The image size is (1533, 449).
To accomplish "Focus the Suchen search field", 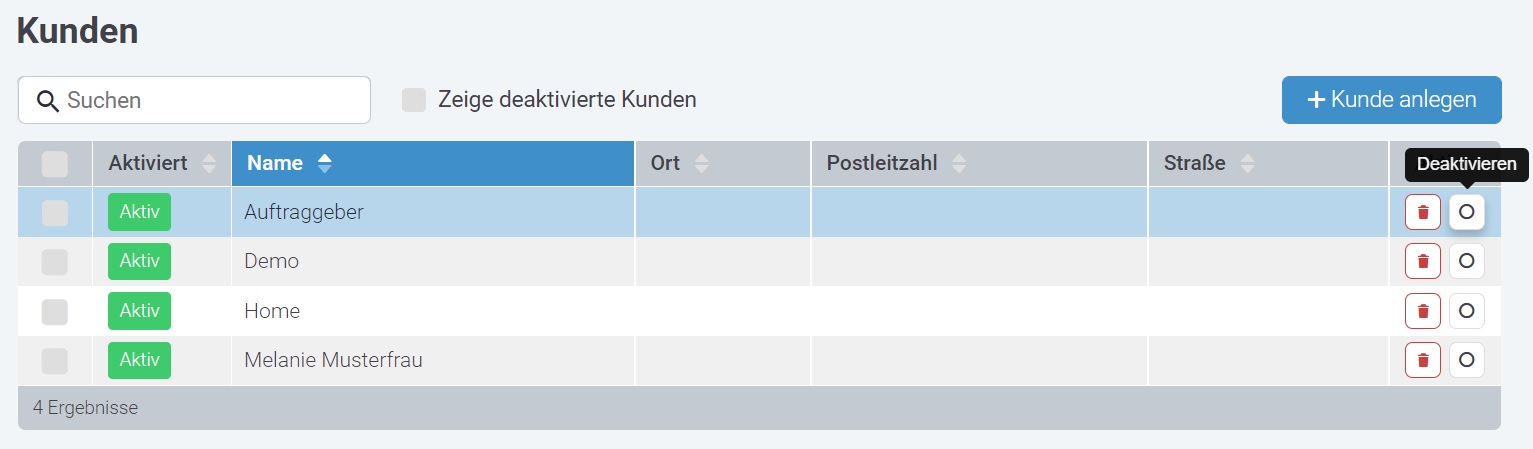I will pyautogui.click(x=194, y=100).
